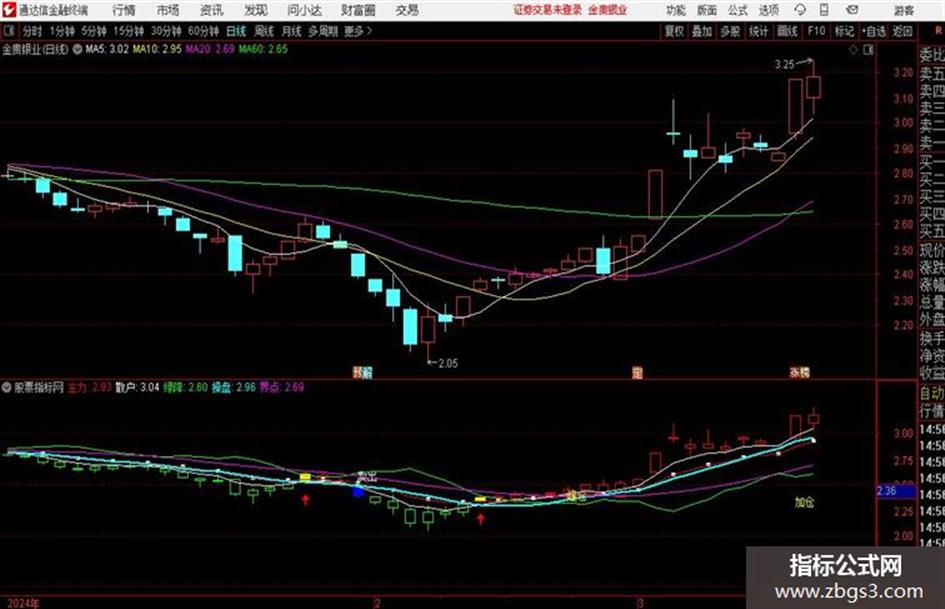Select the 日线 daily period tab
The height and width of the screenshot is (609, 945).
(236, 31)
